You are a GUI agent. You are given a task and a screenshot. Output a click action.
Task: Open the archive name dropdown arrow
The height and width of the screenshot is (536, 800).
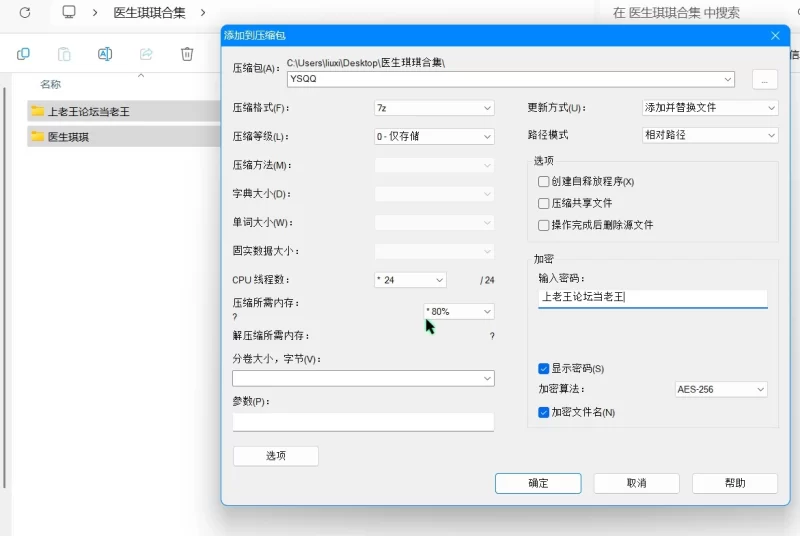pyautogui.click(x=728, y=79)
